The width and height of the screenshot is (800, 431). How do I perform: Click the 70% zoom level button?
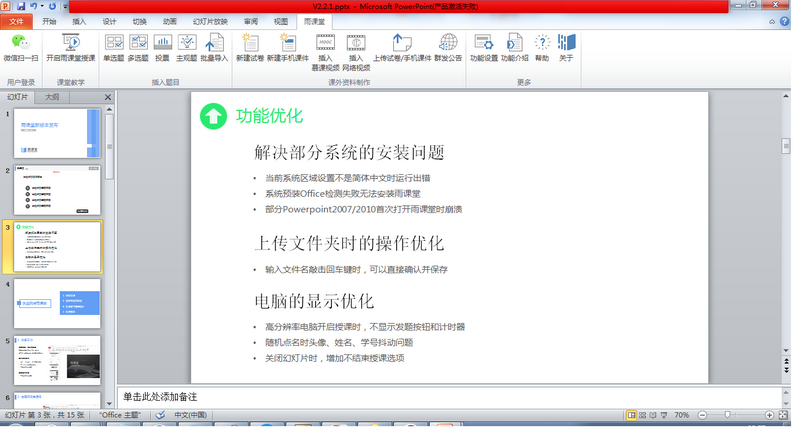pyautogui.click(x=682, y=415)
